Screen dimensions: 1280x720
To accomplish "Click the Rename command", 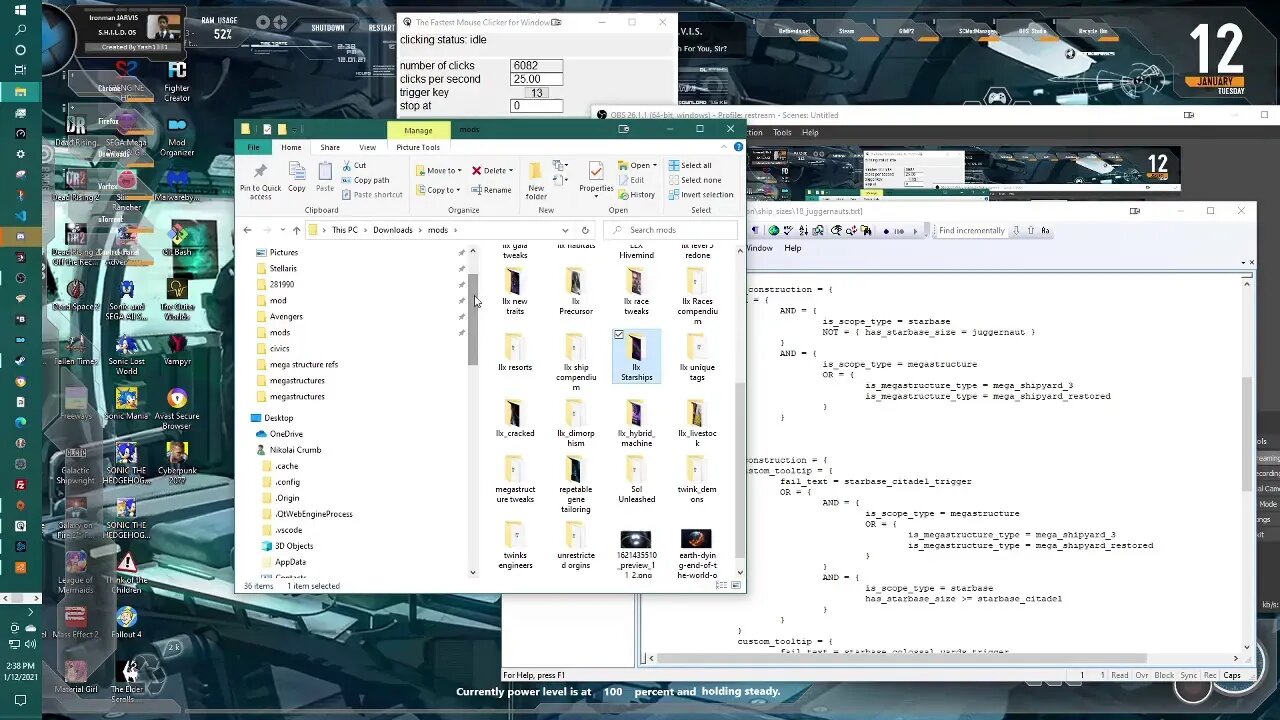I will [x=491, y=190].
